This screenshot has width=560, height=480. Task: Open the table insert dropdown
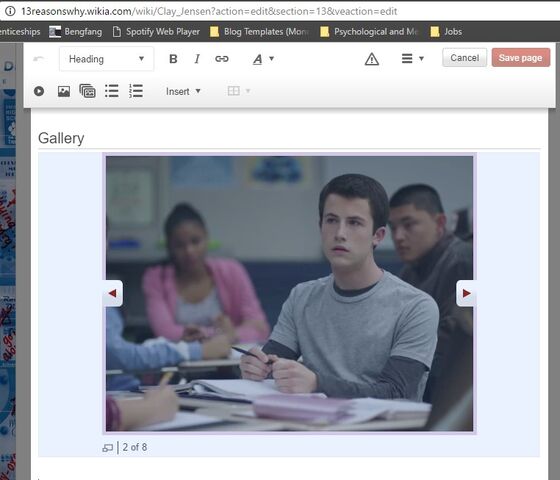239,91
